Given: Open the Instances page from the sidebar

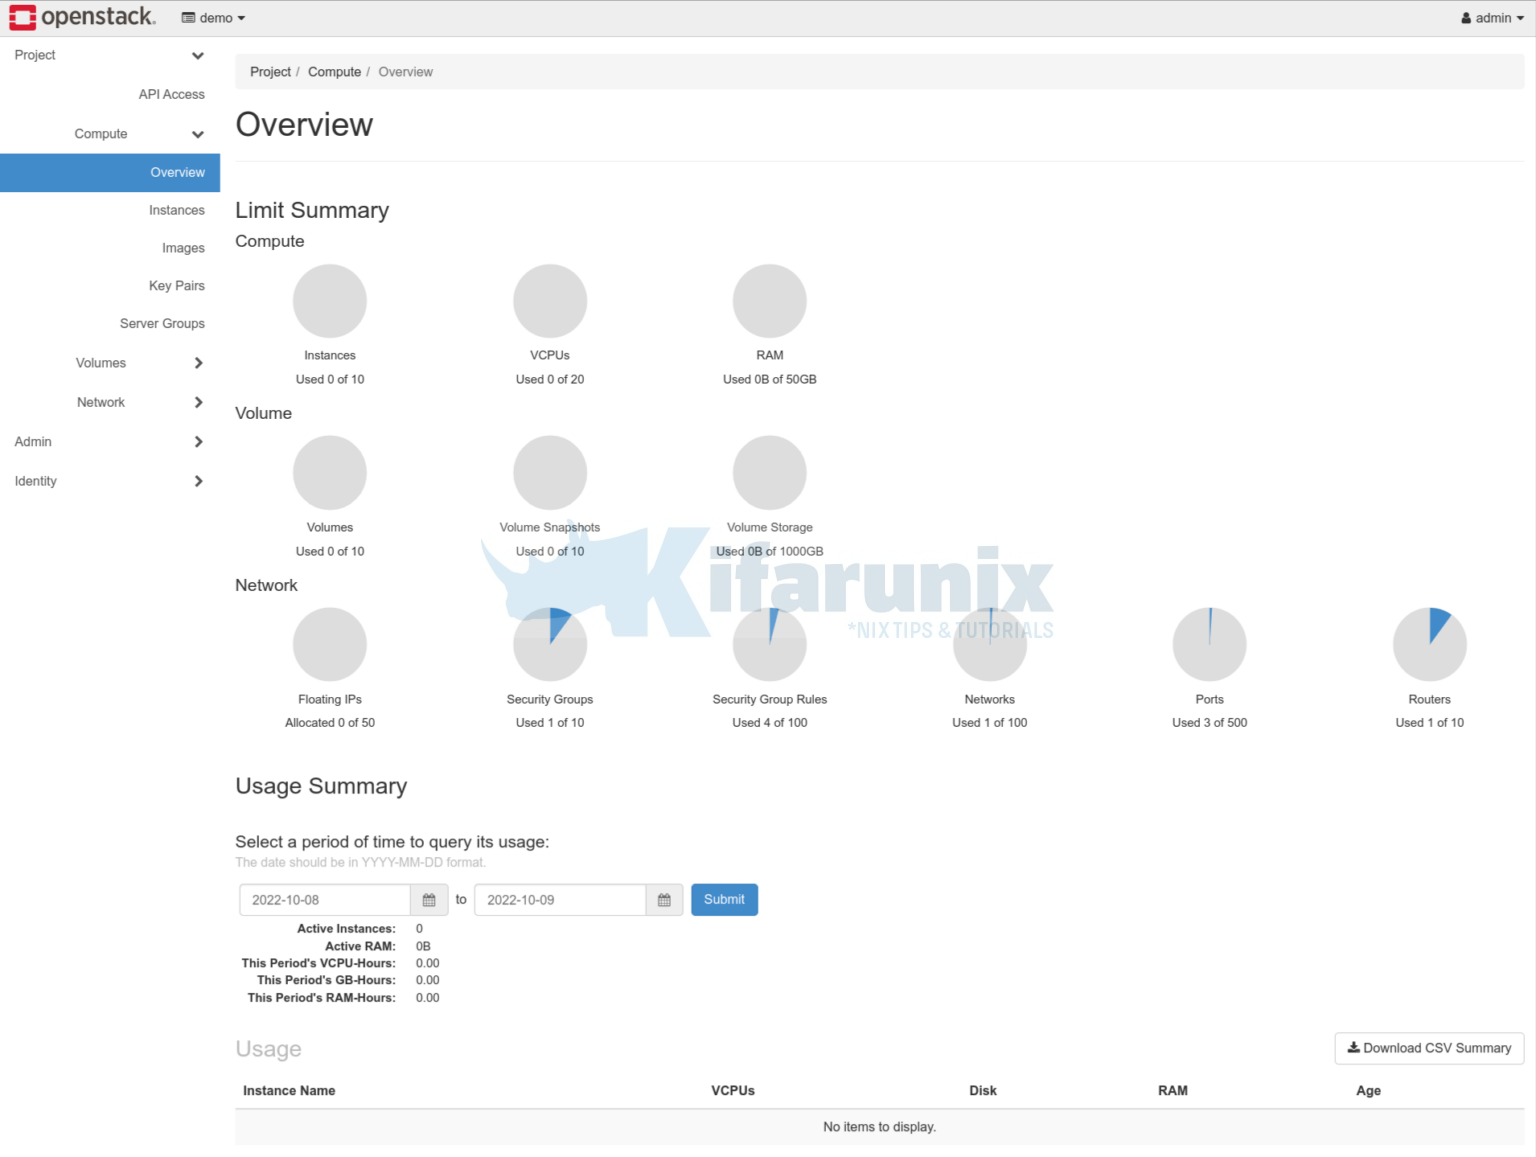Looking at the screenshot, I should tap(177, 210).
